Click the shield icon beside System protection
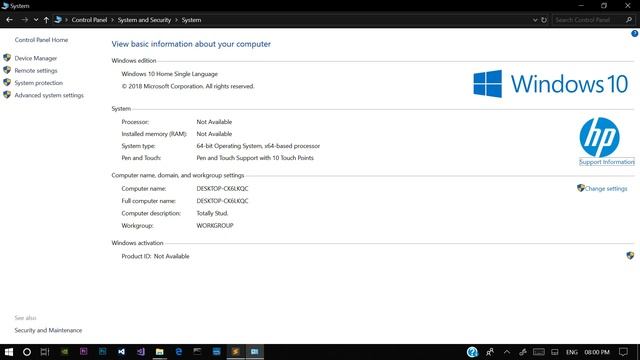 [x=7, y=82]
